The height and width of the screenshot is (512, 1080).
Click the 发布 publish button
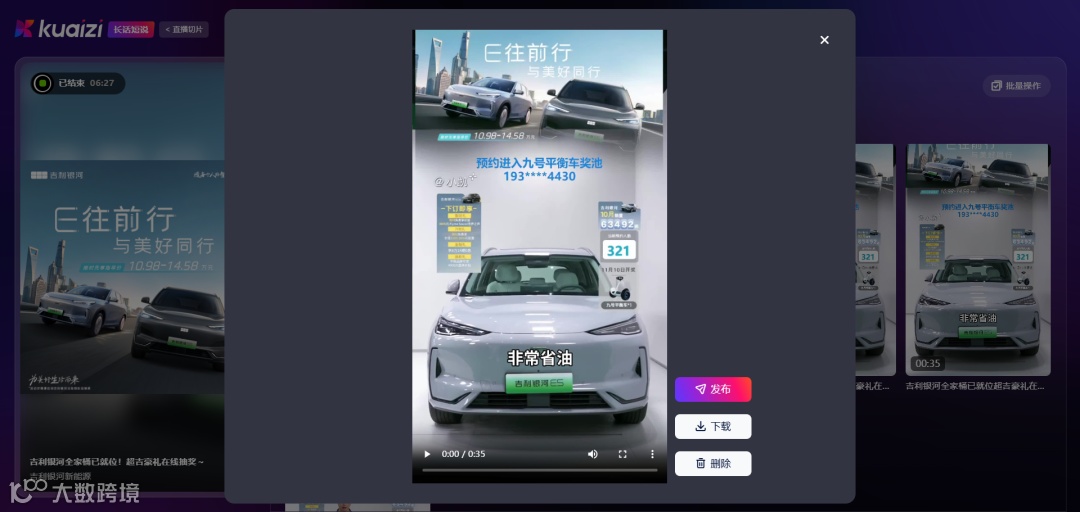pyautogui.click(x=713, y=389)
